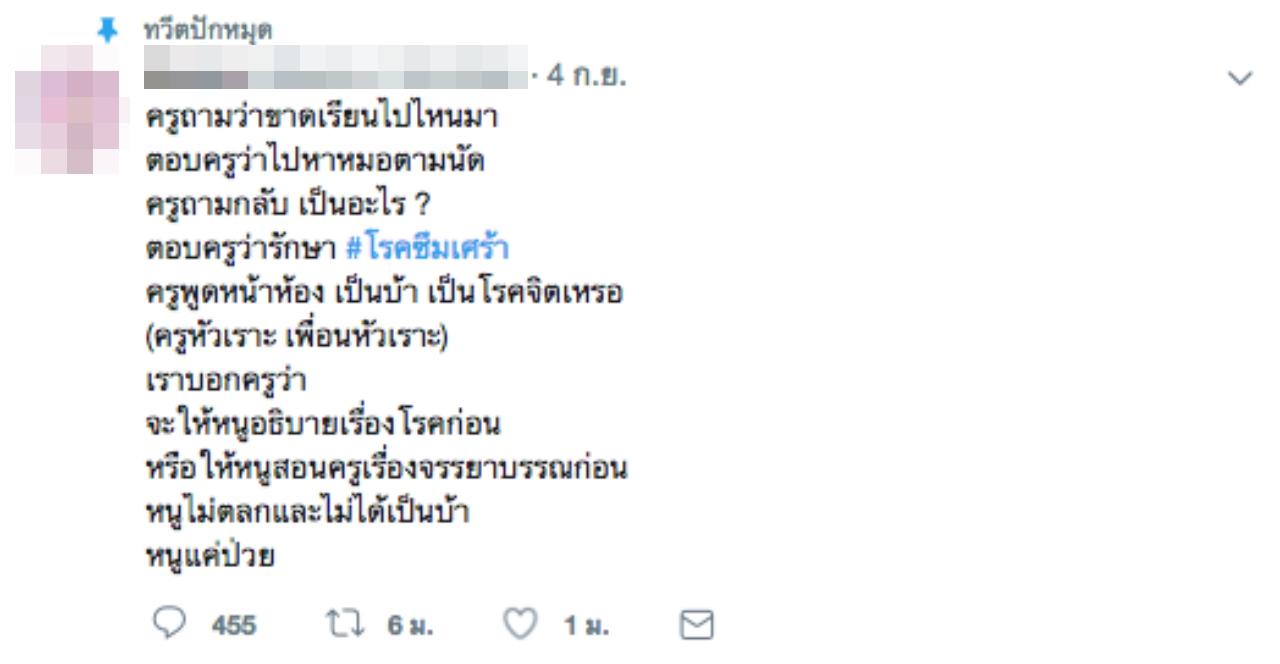Click the 1 ม. likes count
Viewport: 1280px width, 664px height.
tap(586, 626)
